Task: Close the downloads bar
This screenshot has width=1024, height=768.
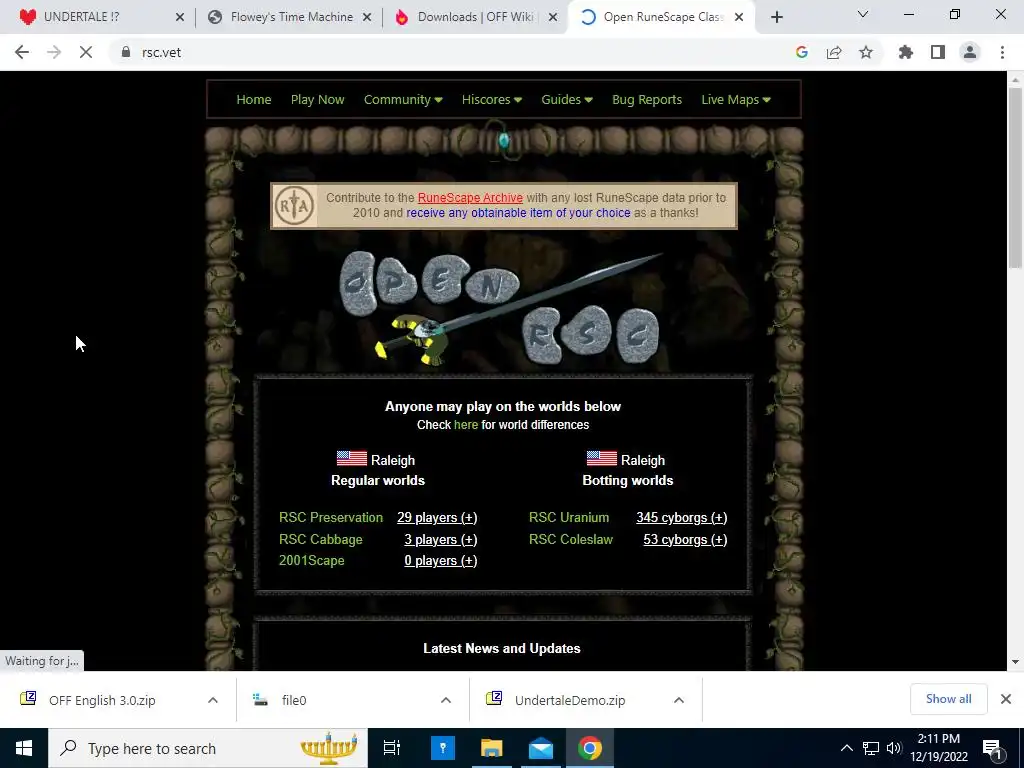Action: pos(1006,699)
